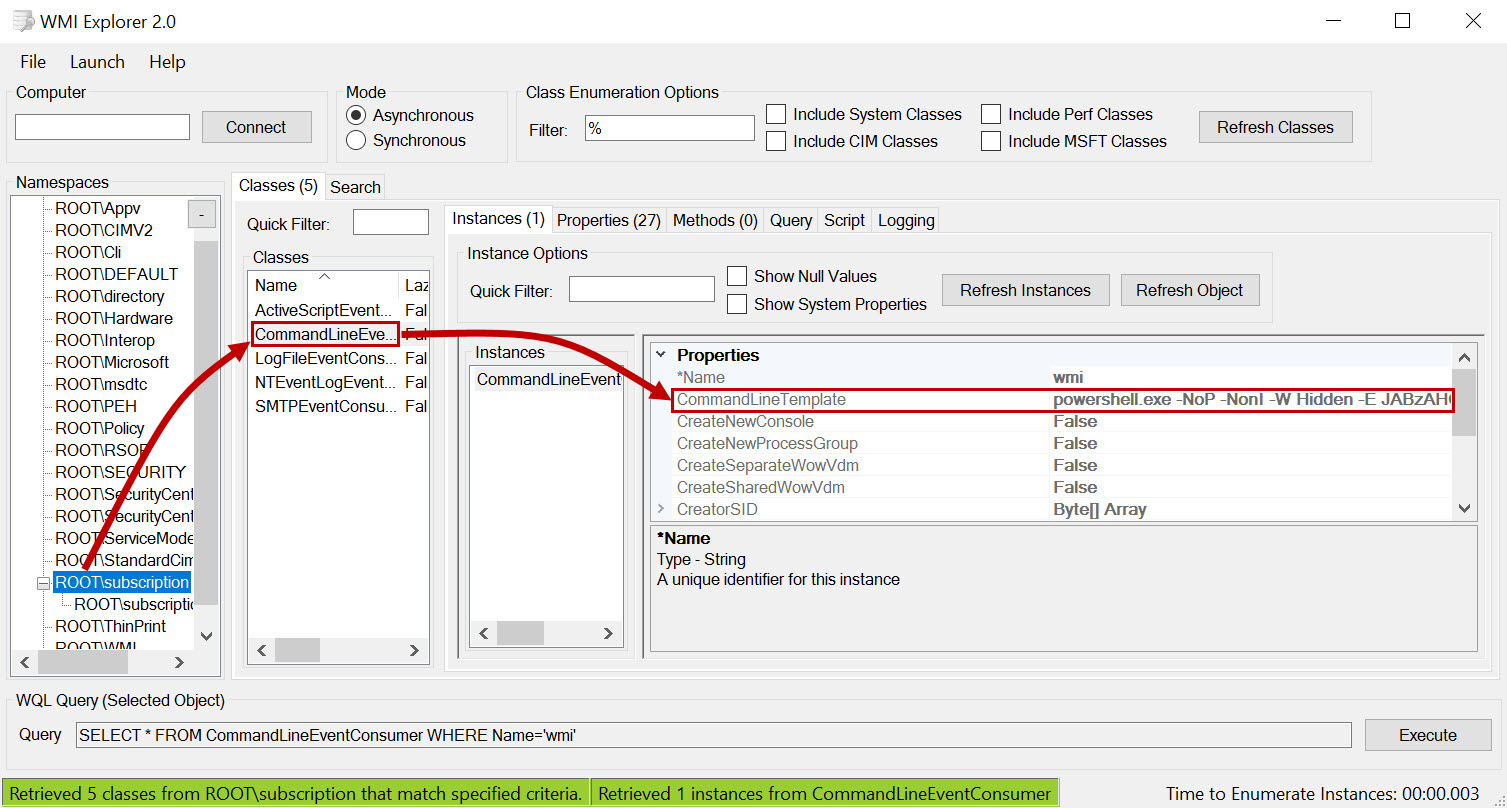This screenshot has width=1507, height=808.
Task: Click Execute to run the WQL query
Action: (x=1427, y=735)
